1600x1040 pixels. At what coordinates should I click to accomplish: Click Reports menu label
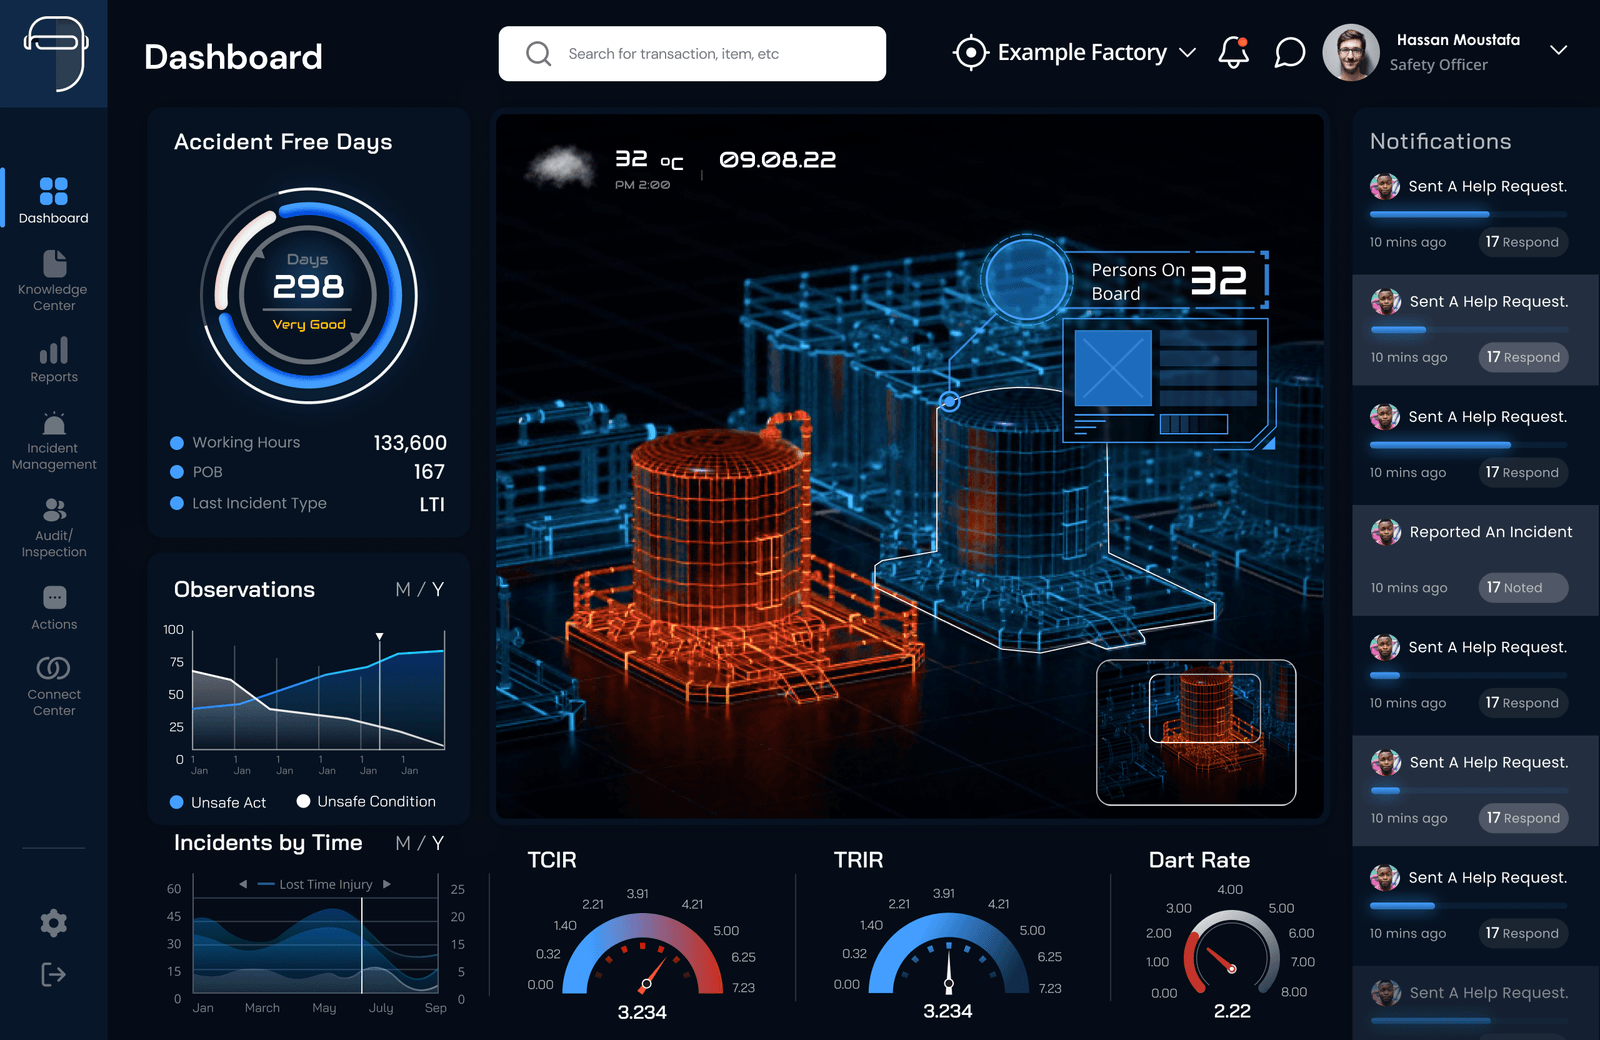54,377
